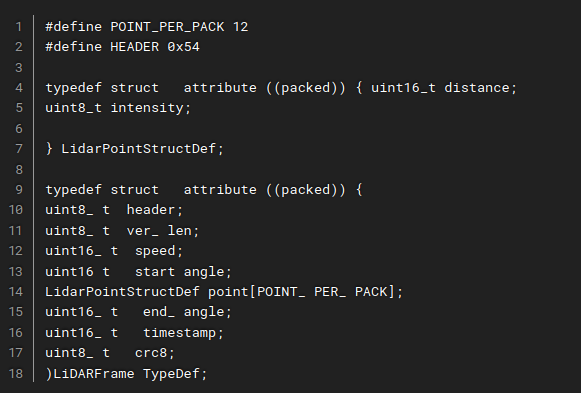Click line number 9 in the gutter
This screenshot has width=581, height=393.
coord(19,190)
